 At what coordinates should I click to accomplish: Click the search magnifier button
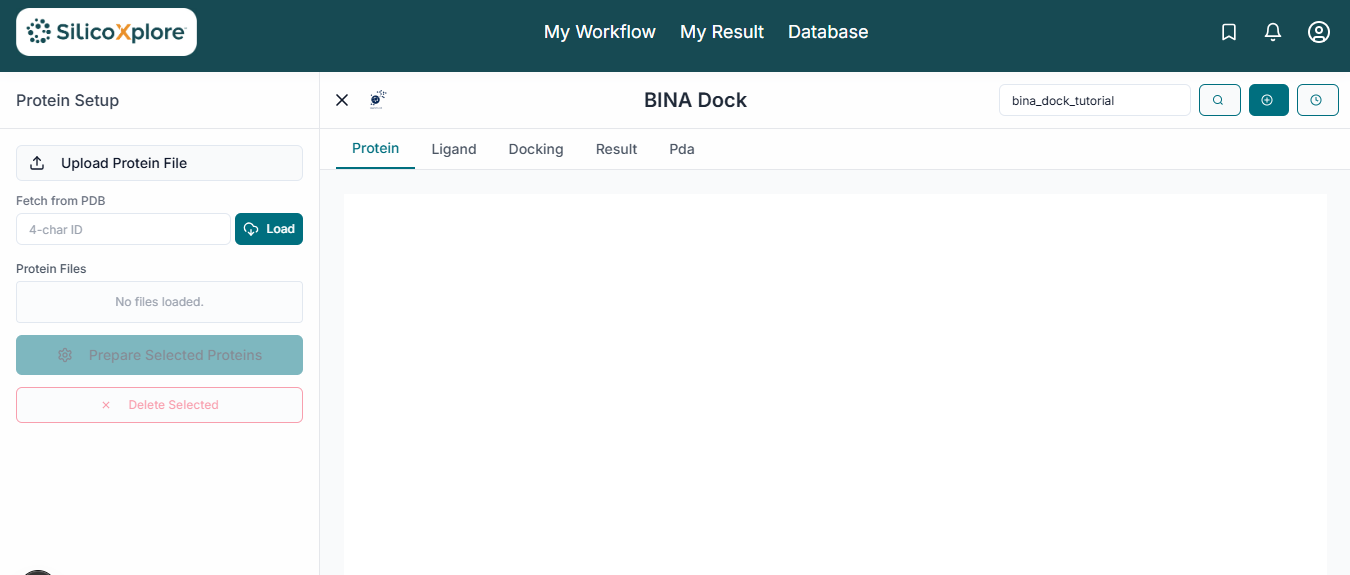pos(1220,100)
